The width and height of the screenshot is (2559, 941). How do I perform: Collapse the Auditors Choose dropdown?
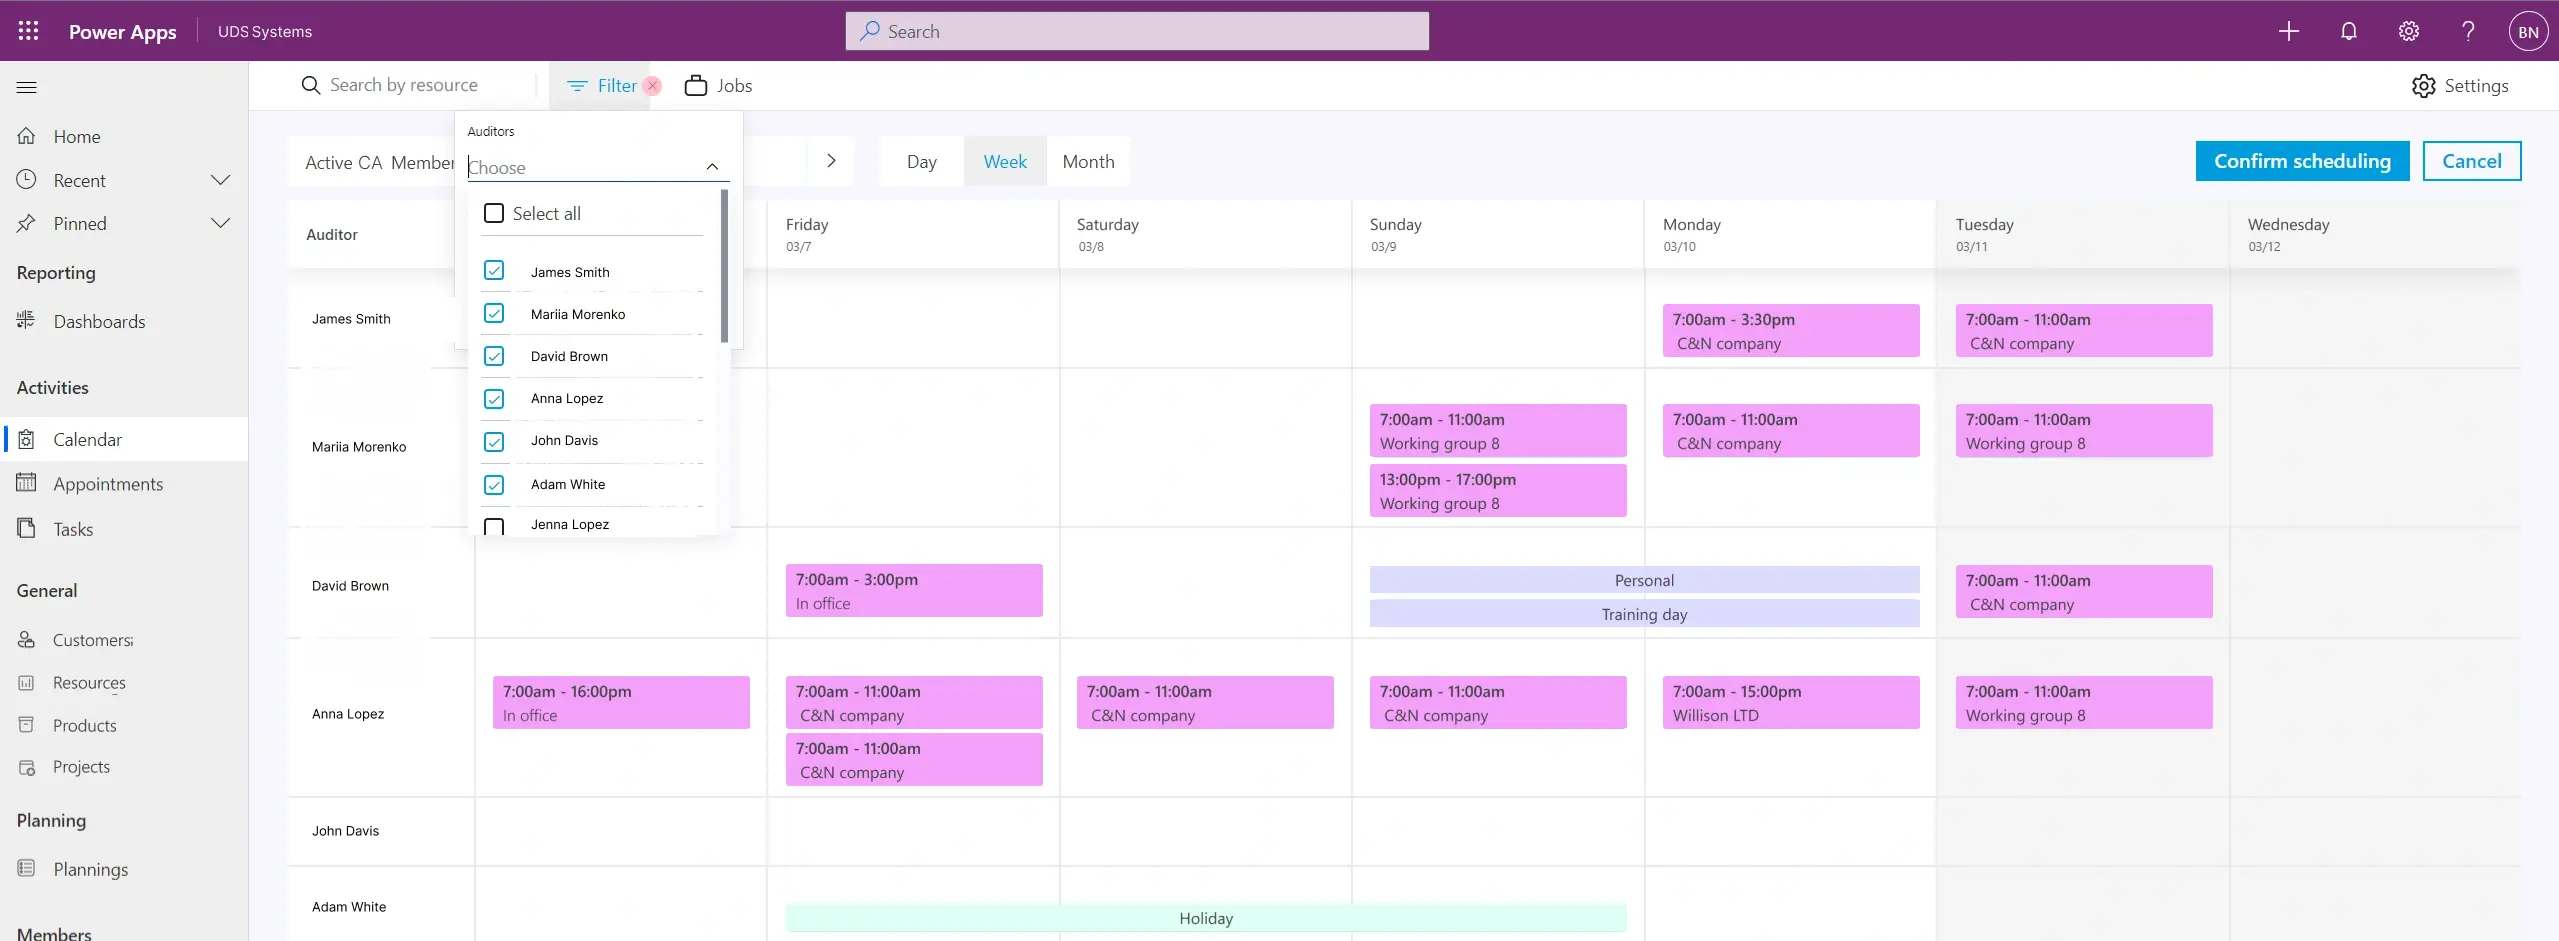click(711, 167)
